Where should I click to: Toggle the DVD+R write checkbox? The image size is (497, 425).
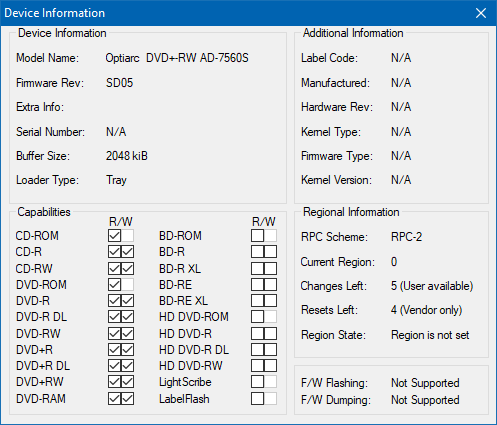tap(128, 350)
